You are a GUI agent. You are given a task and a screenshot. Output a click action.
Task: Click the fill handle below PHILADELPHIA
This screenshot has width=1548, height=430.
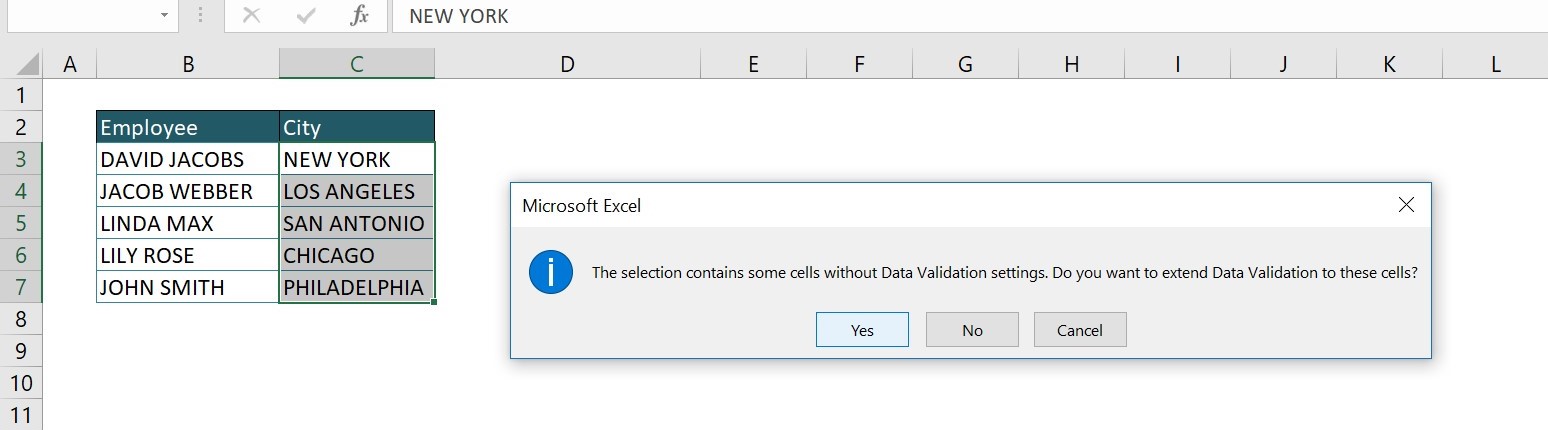tap(434, 302)
